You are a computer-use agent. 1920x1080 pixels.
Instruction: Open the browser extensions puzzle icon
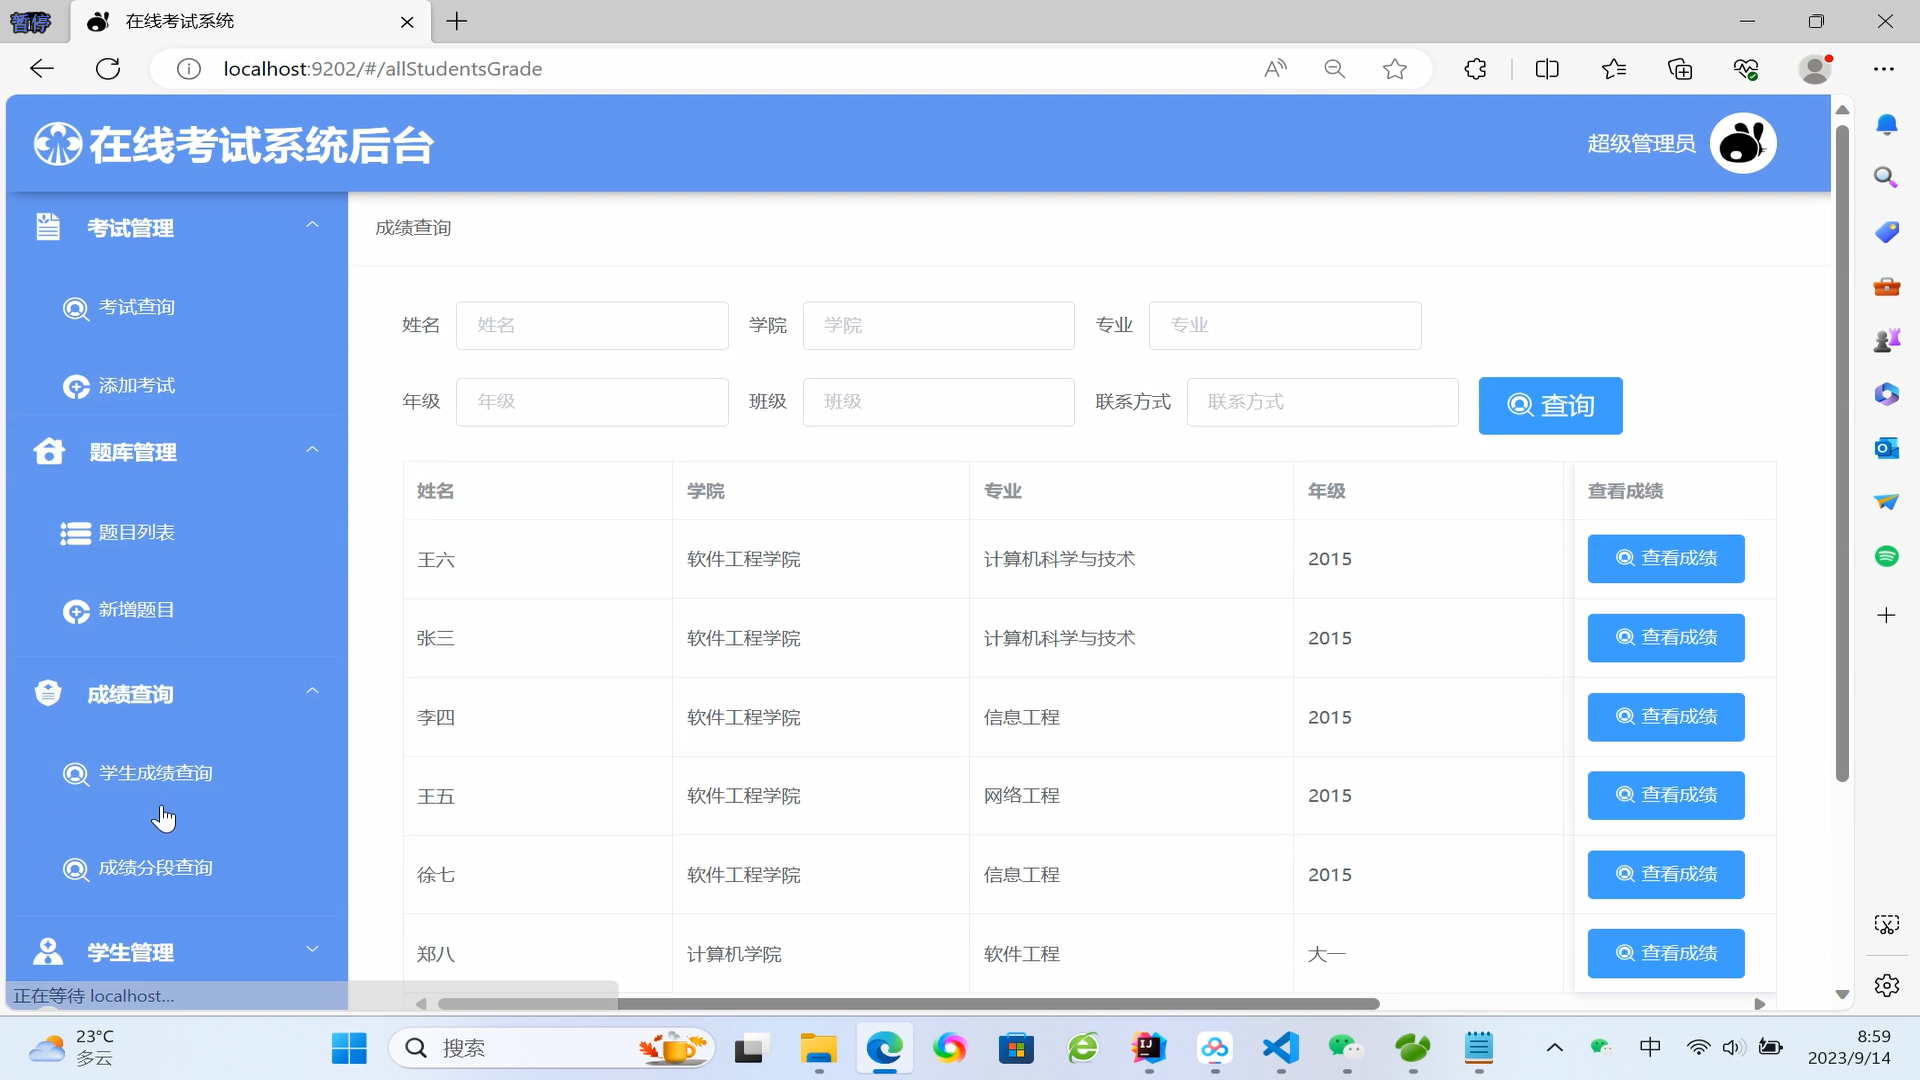(1475, 69)
